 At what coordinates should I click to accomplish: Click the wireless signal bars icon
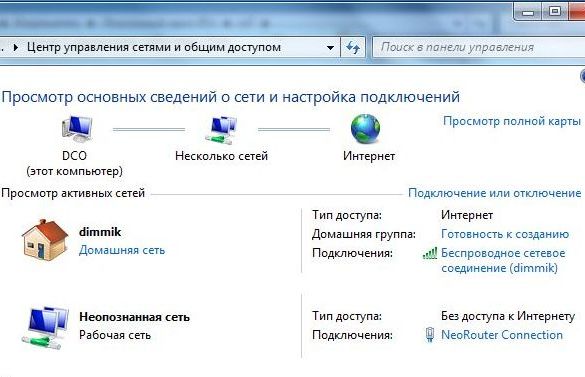tap(429, 253)
